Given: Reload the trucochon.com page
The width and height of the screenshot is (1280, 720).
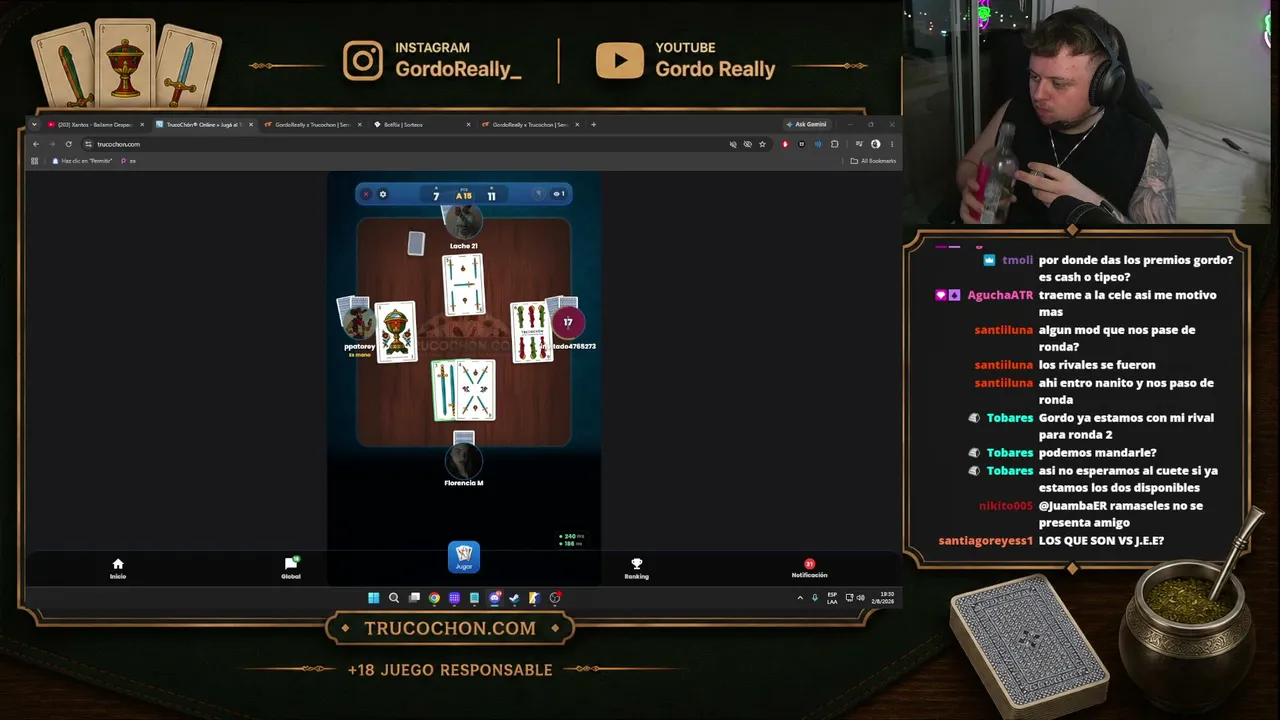Looking at the screenshot, I should click(68, 144).
